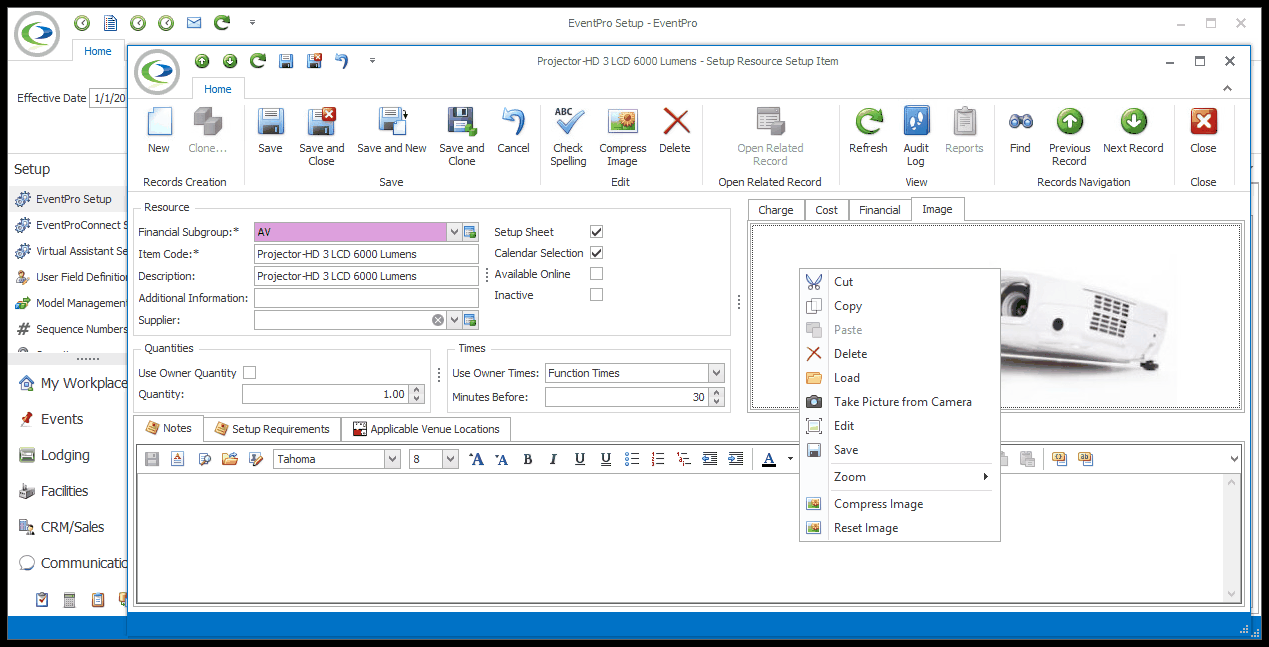Image resolution: width=1269 pixels, height=647 pixels.
Task: Open the Use Owner Times dropdown
Action: pos(716,373)
